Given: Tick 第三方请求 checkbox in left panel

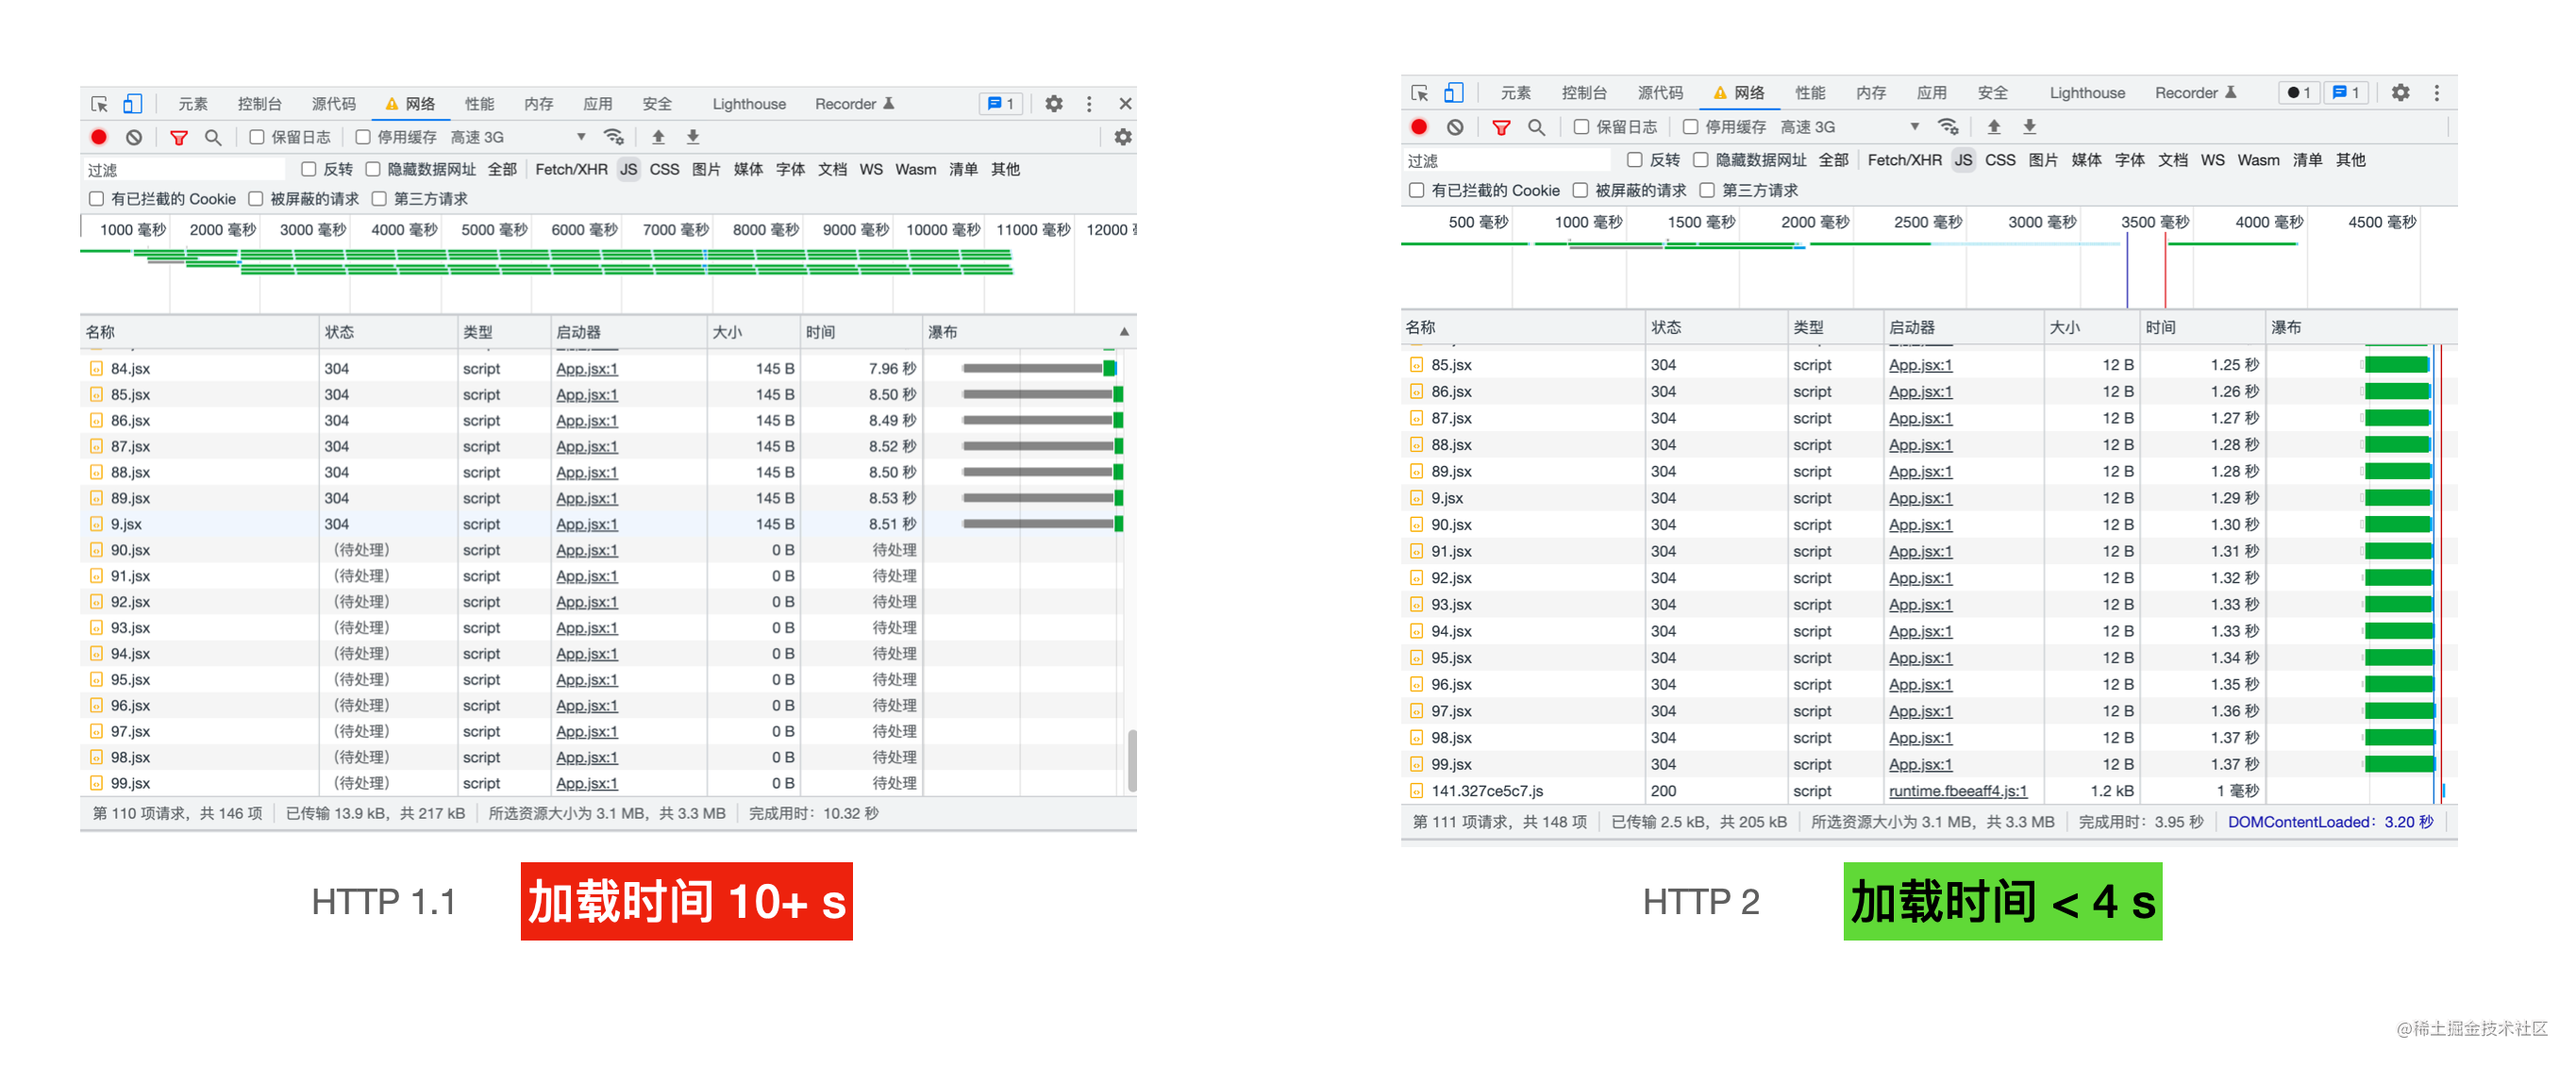Looking at the screenshot, I should [380, 199].
